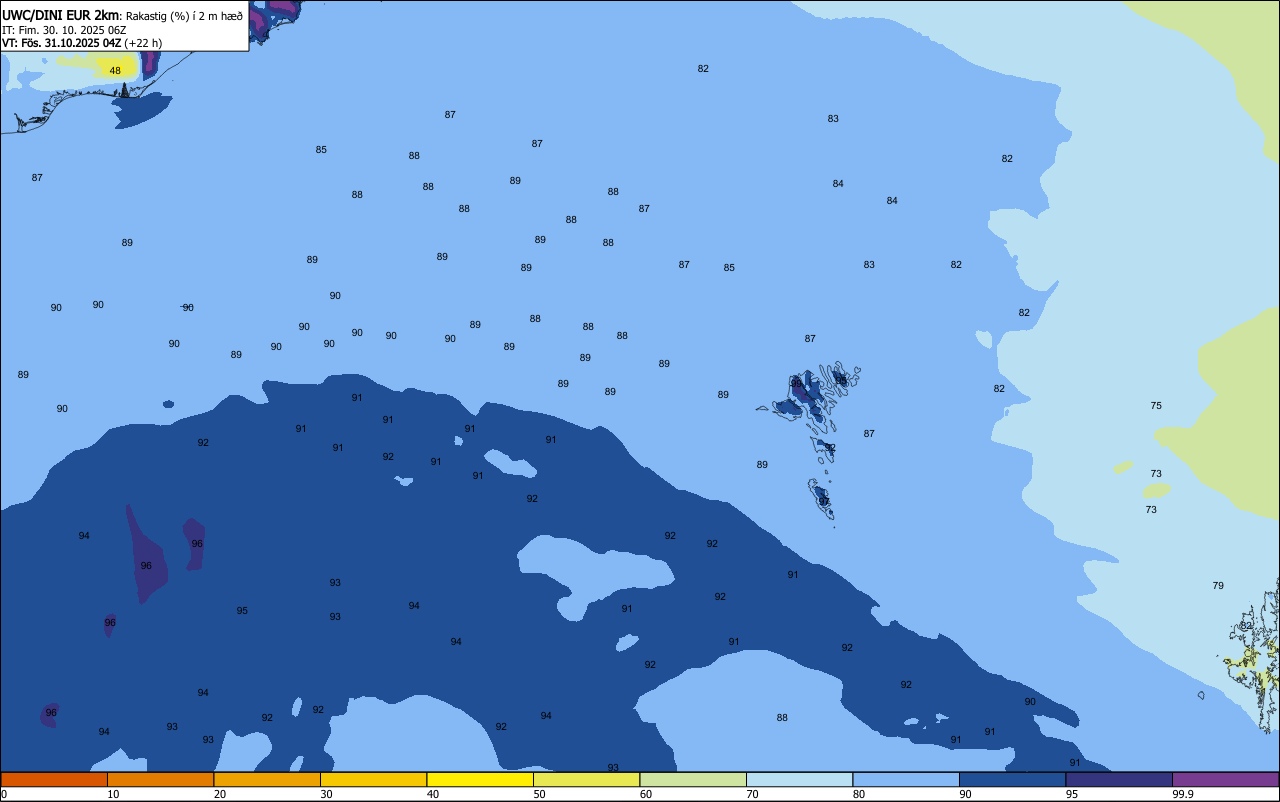Click the pale blue 70–80 legend swatch
Viewport: 1280px width, 802px height.
tap(799, 779)
